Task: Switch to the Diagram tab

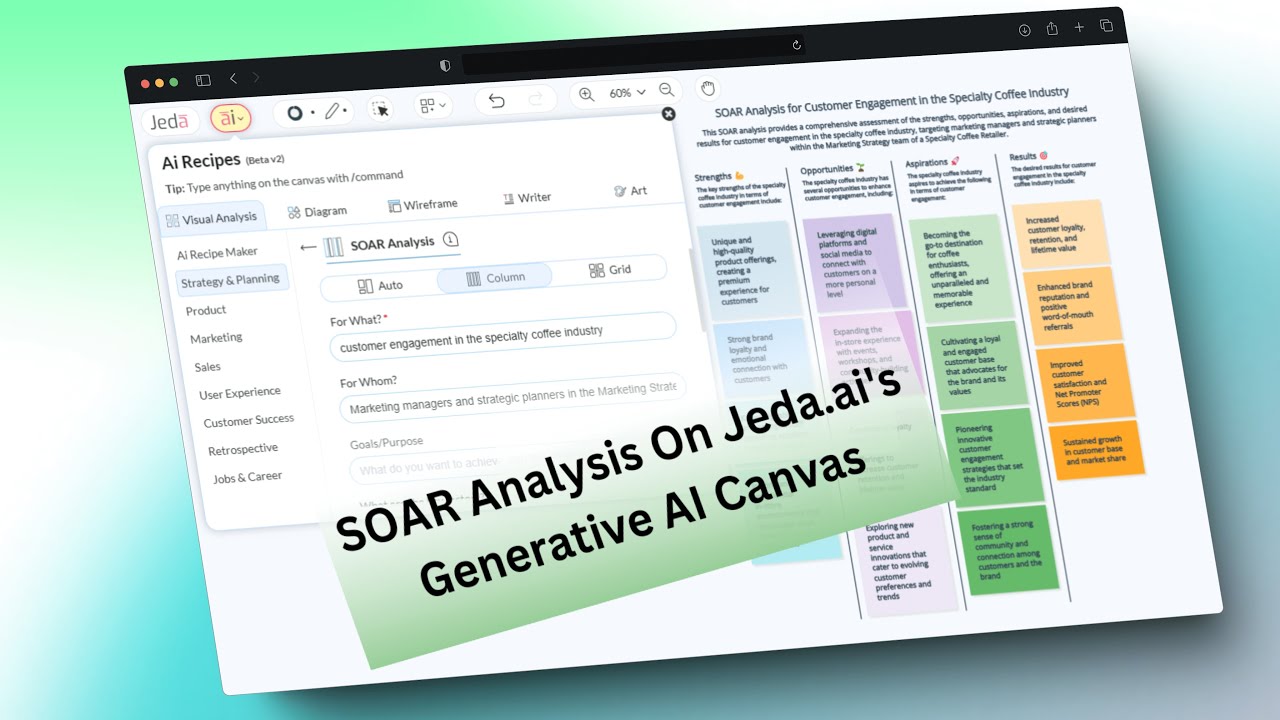Action: click(317, 211)
